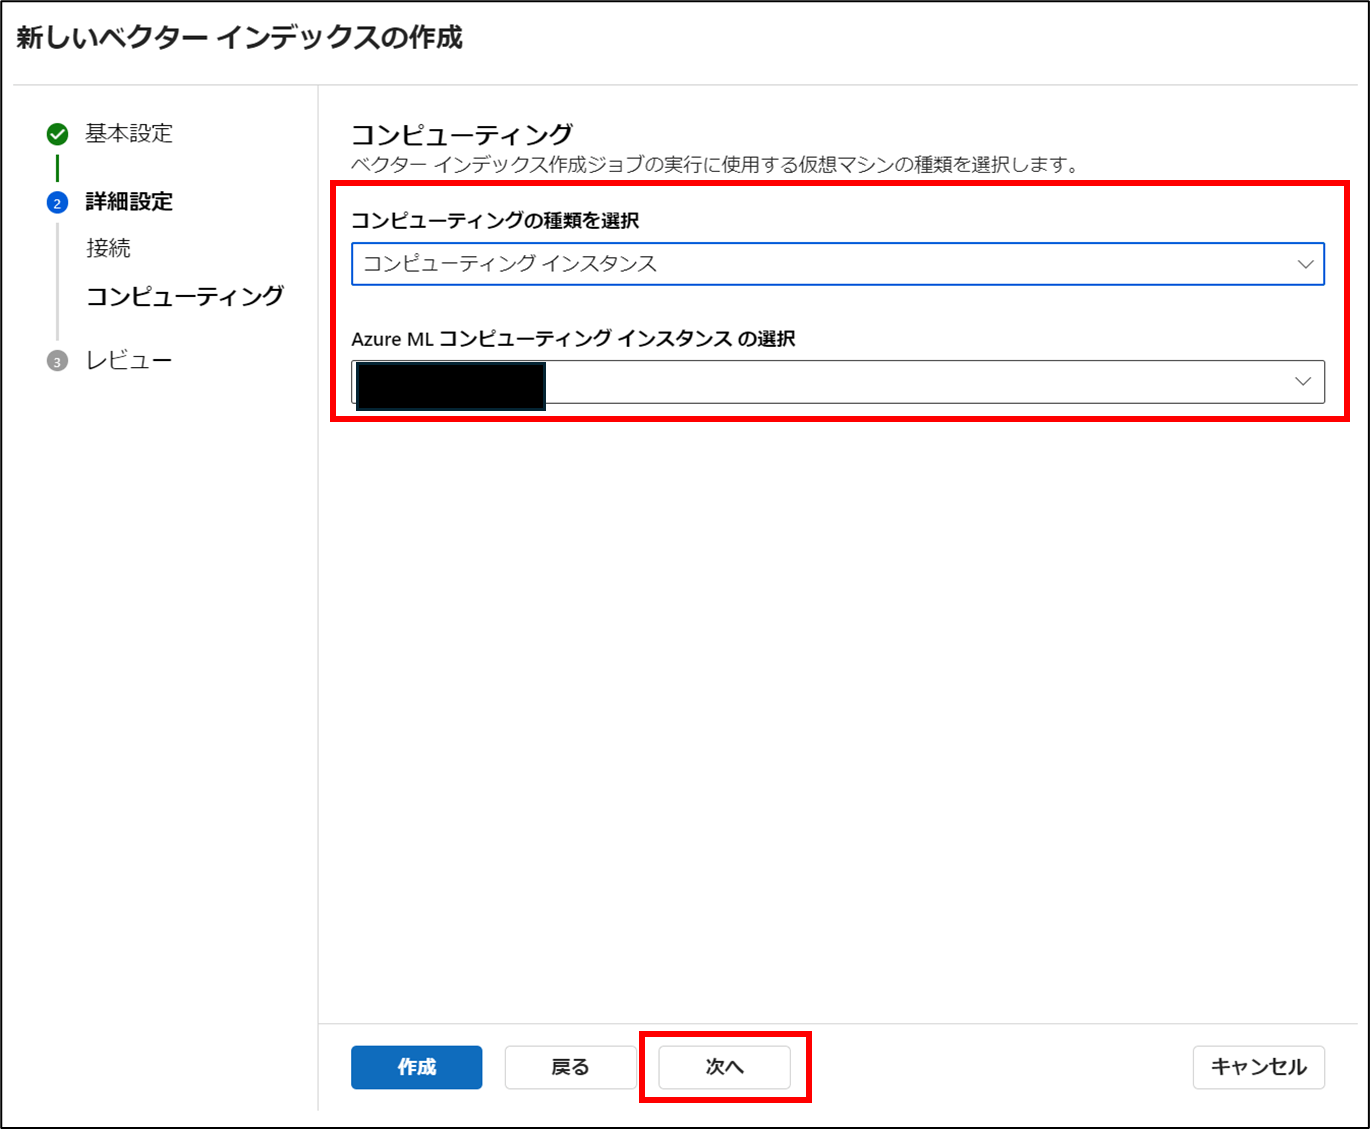The width and height of the screenshot is (1370, 1129).
Task: Select the コンピューティング sub-step
Action: click(x=185, y=296)
